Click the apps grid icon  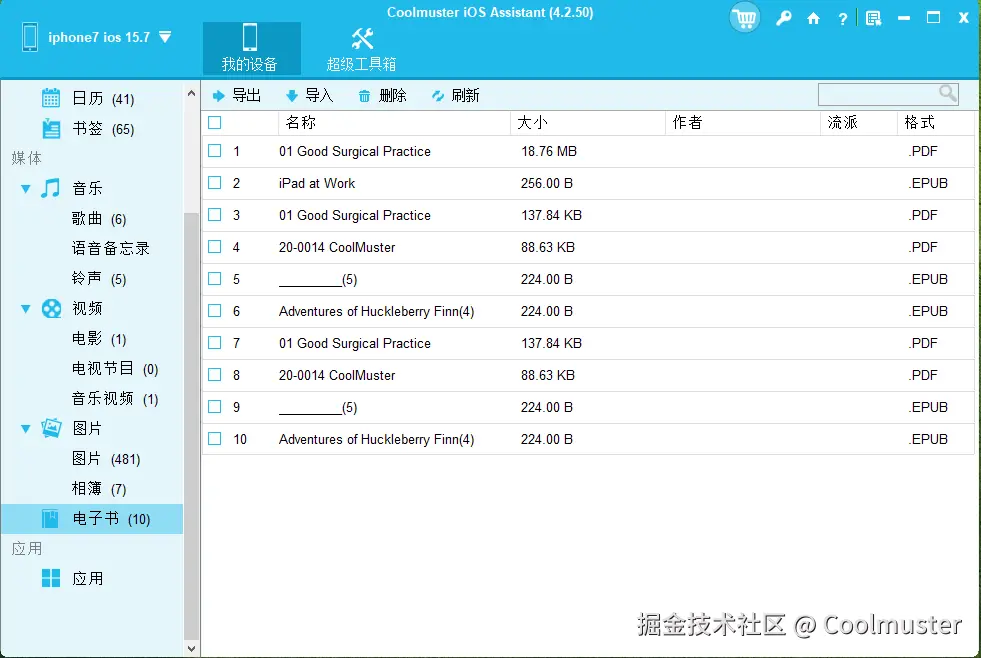(x=51, y=578)
